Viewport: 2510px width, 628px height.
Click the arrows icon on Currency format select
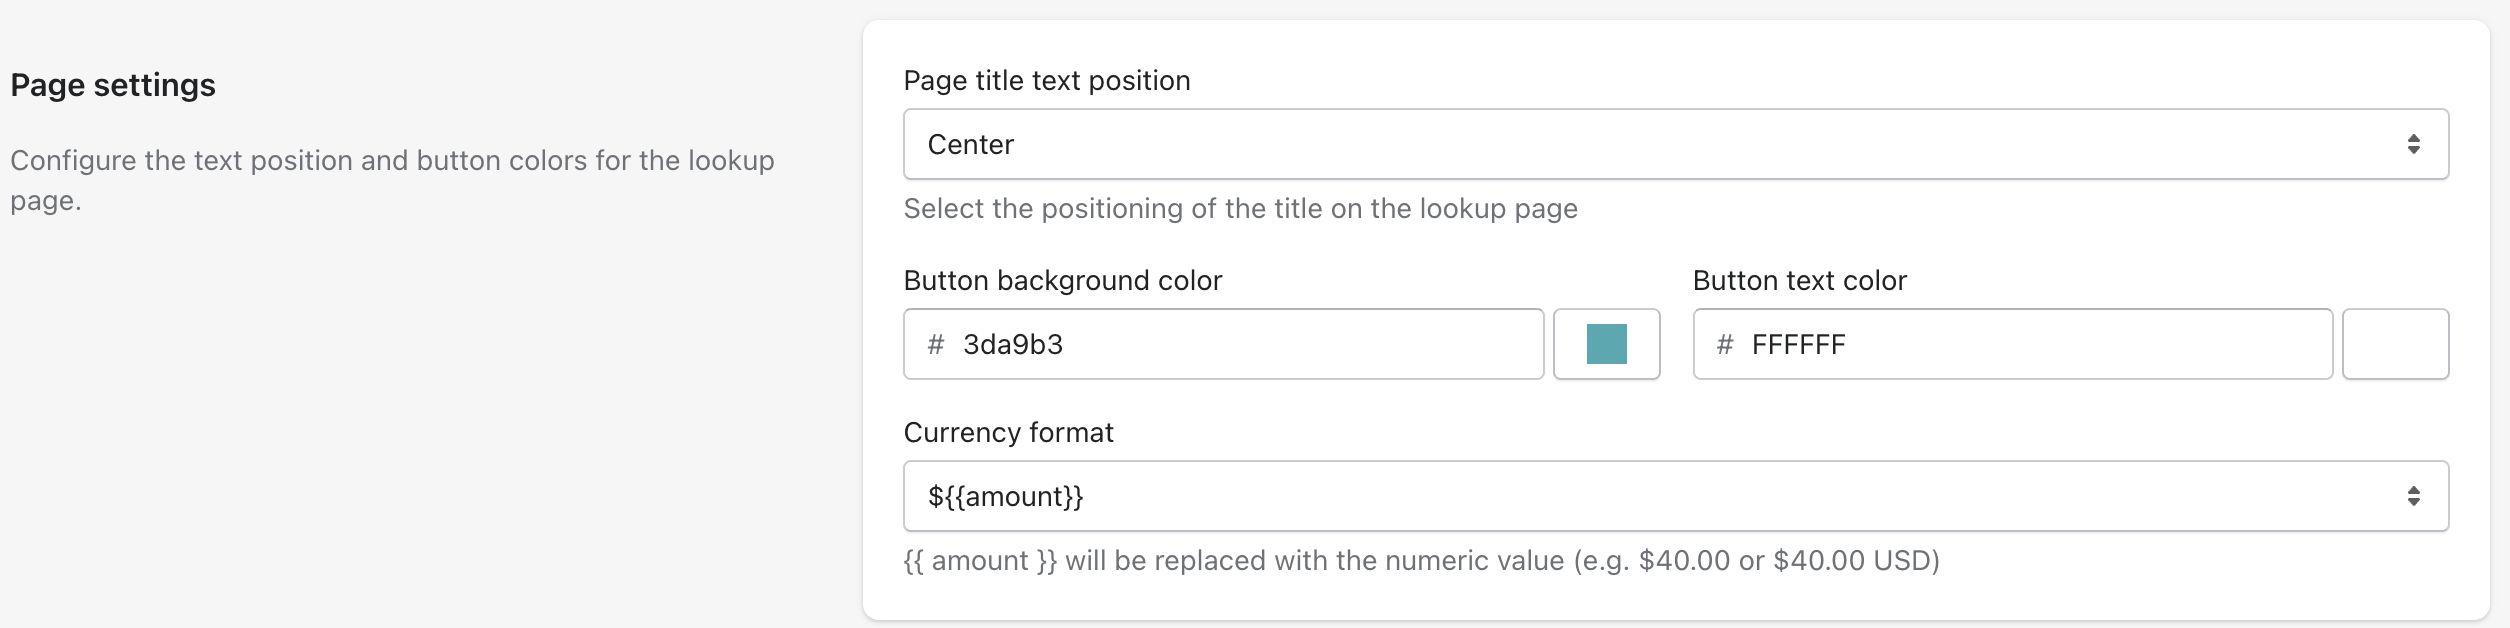(x=2413, y=496)
